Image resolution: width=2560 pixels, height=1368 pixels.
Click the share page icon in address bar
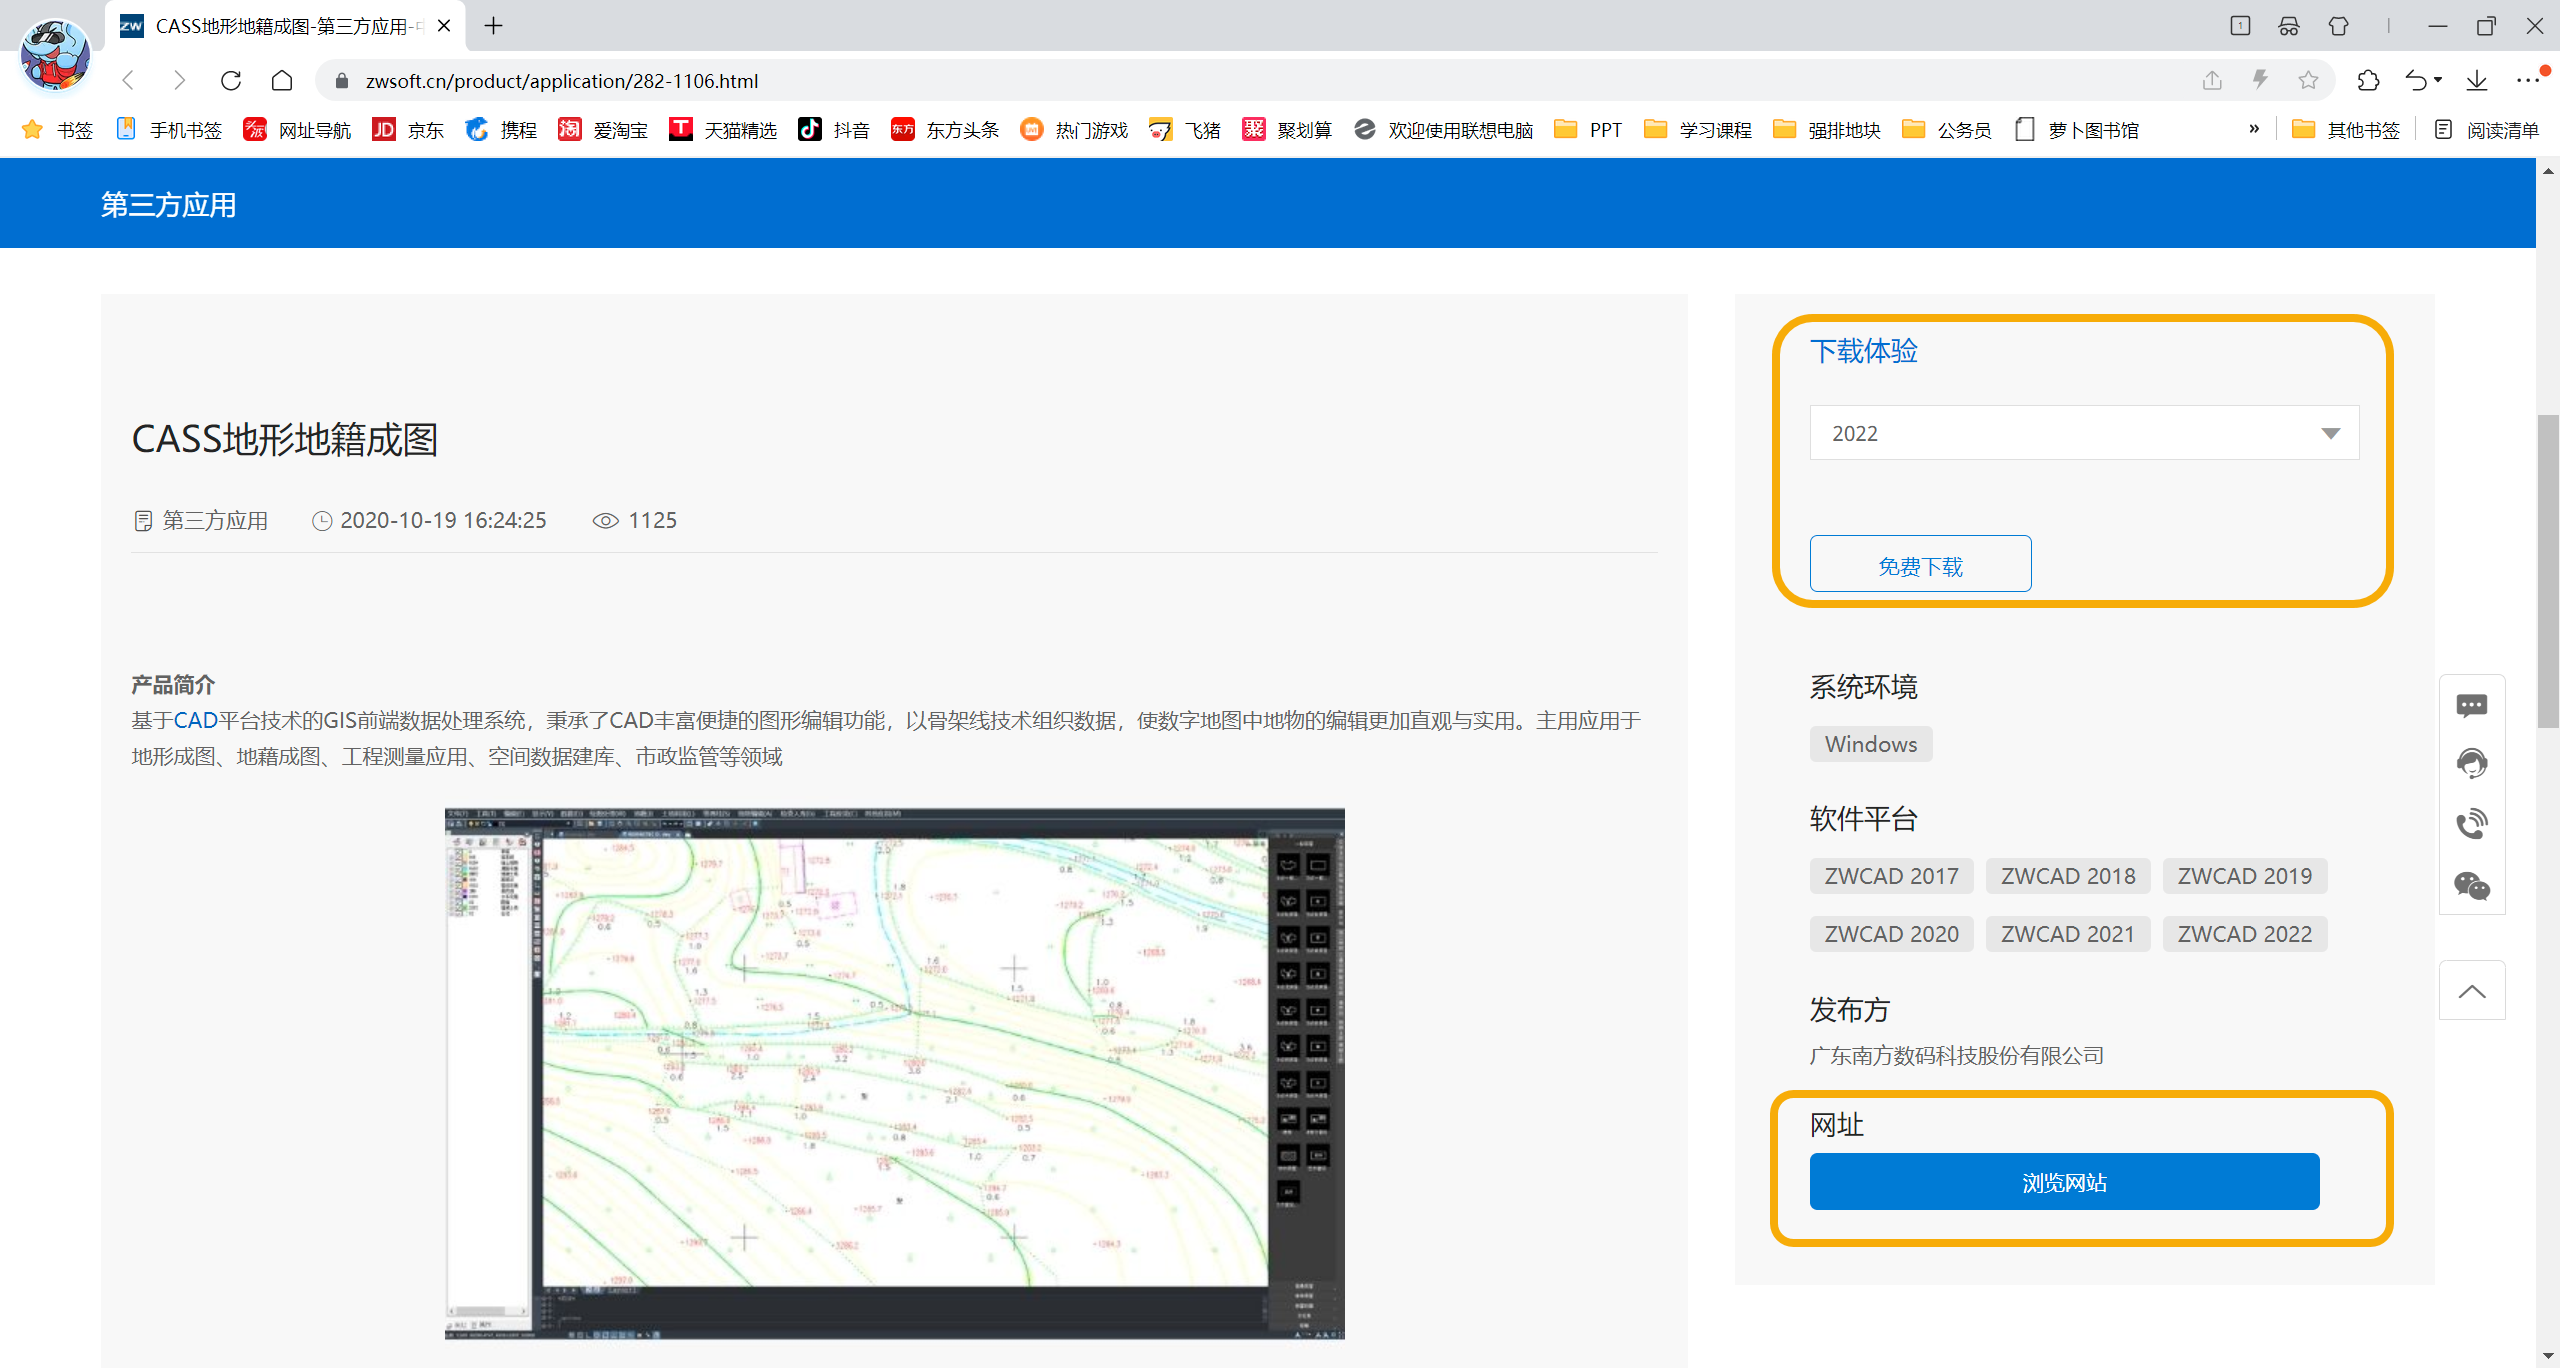pos(2212,80)
